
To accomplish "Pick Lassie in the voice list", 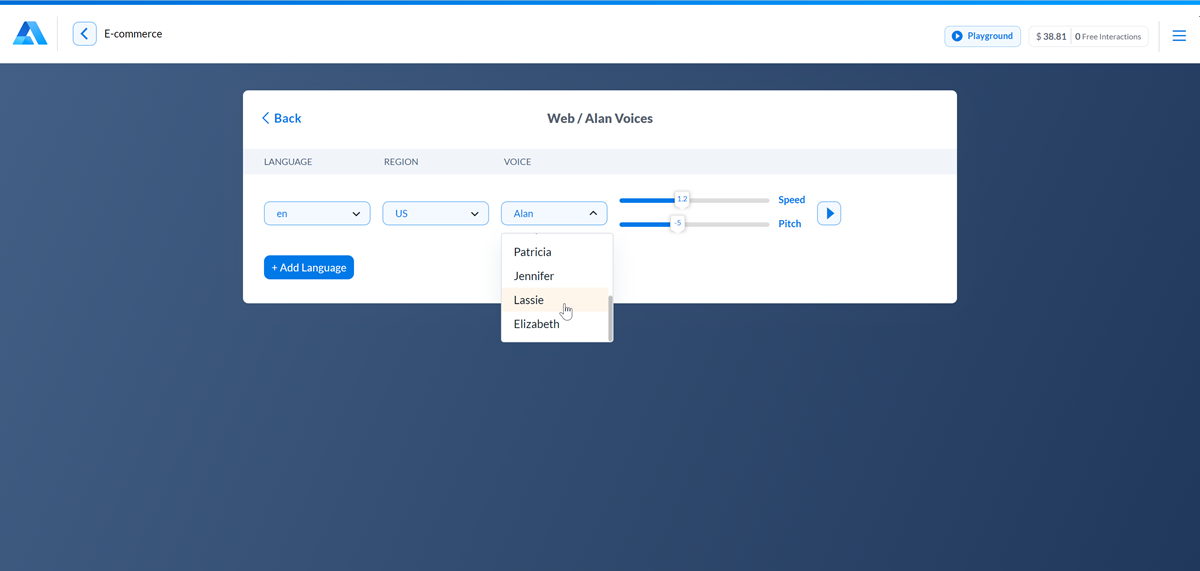I will [528, 300].
